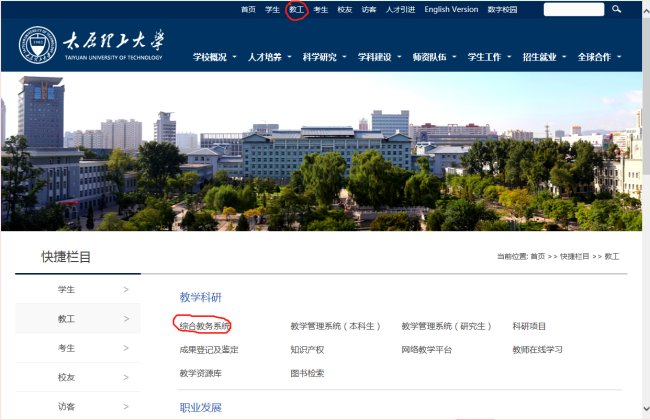Screen dimensions: 650x420
Task: Open 教师在线学习 link
Action: click(537, 350)
